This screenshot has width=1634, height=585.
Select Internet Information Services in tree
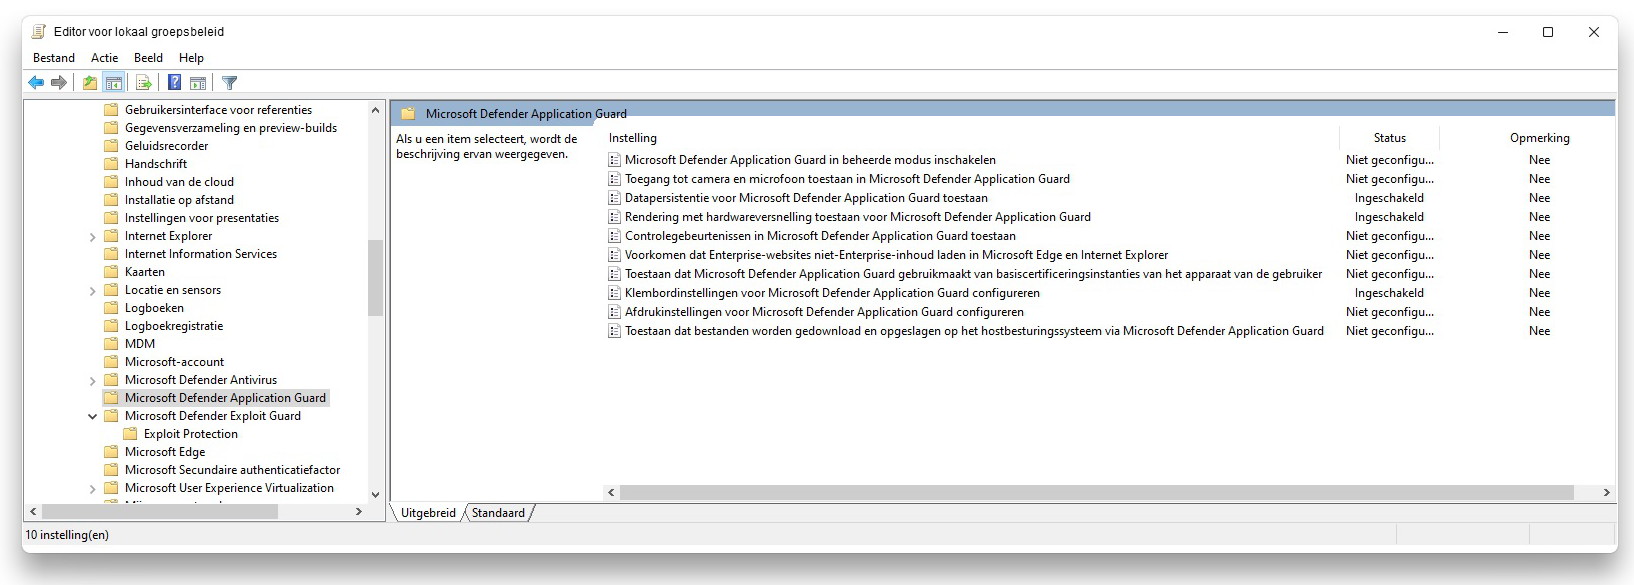pos(201,254)
